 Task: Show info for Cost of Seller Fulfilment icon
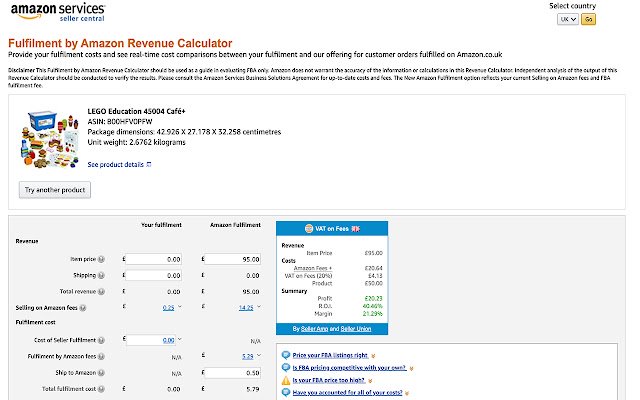coord(101,340)
